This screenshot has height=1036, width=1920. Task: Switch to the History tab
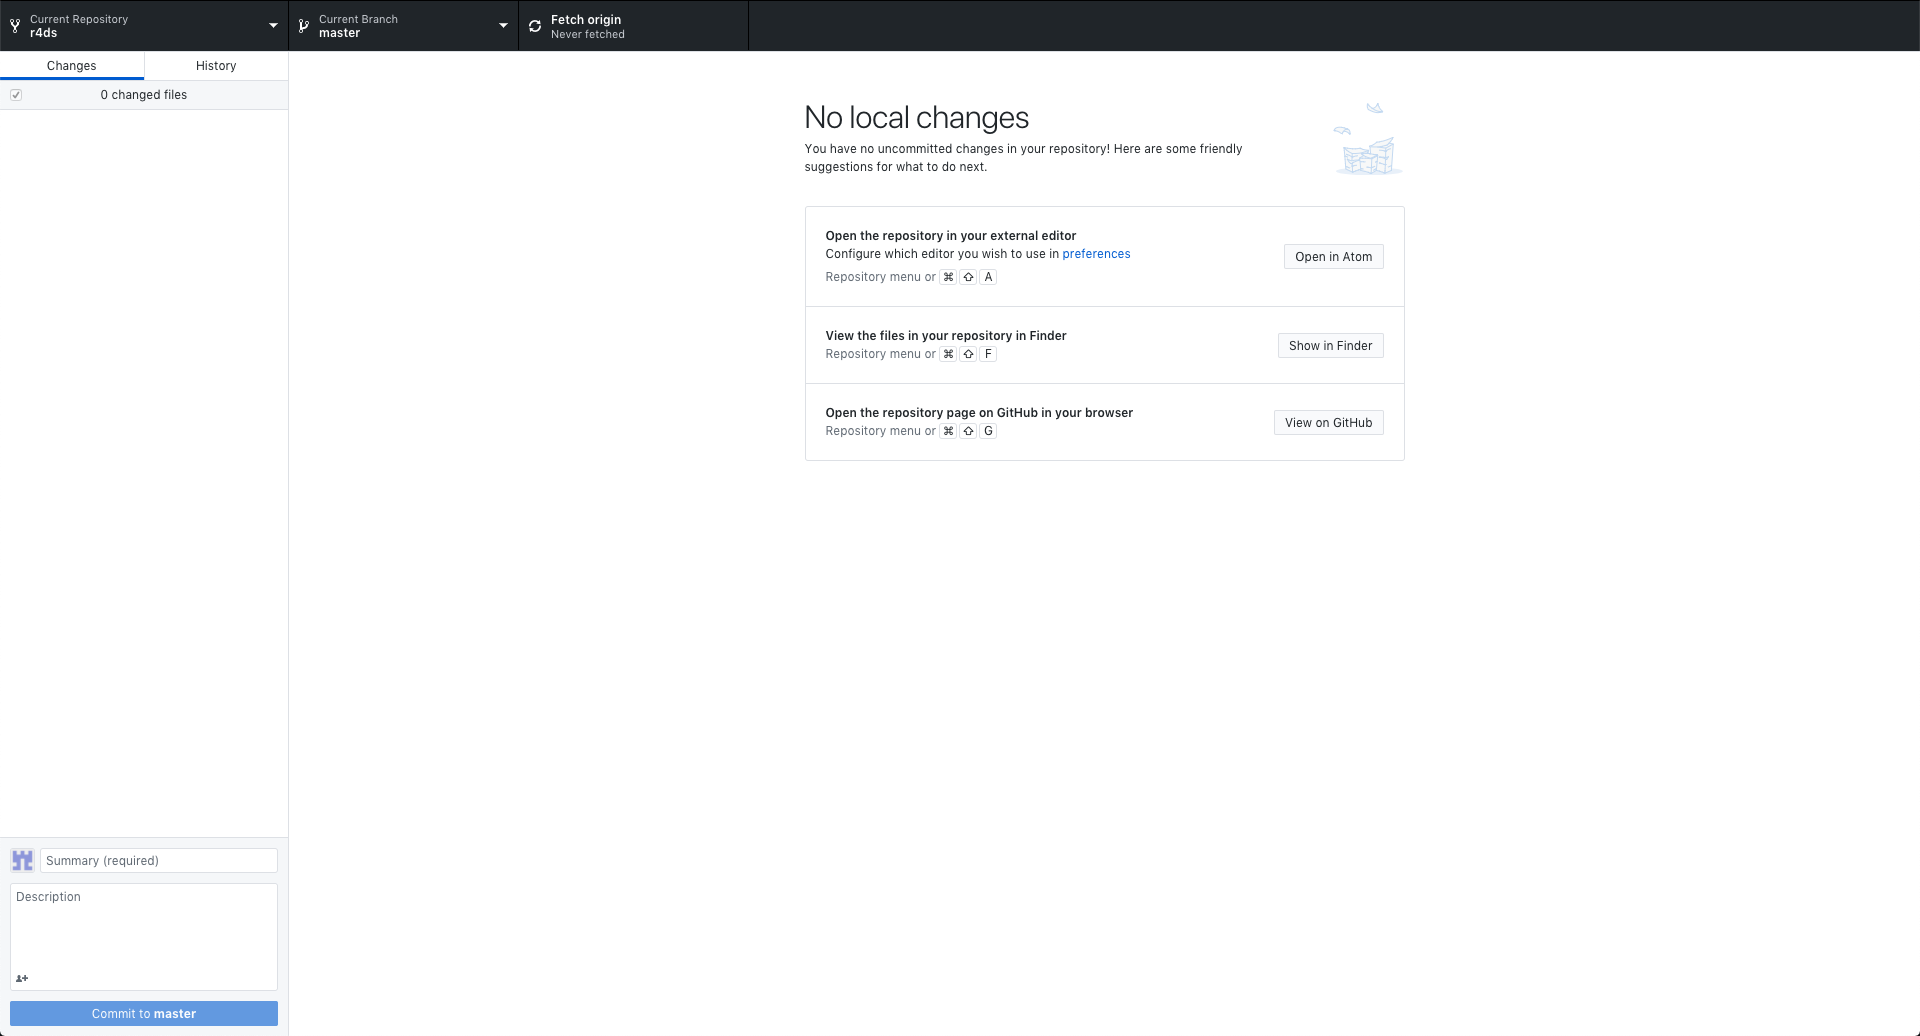click(216, 66)
